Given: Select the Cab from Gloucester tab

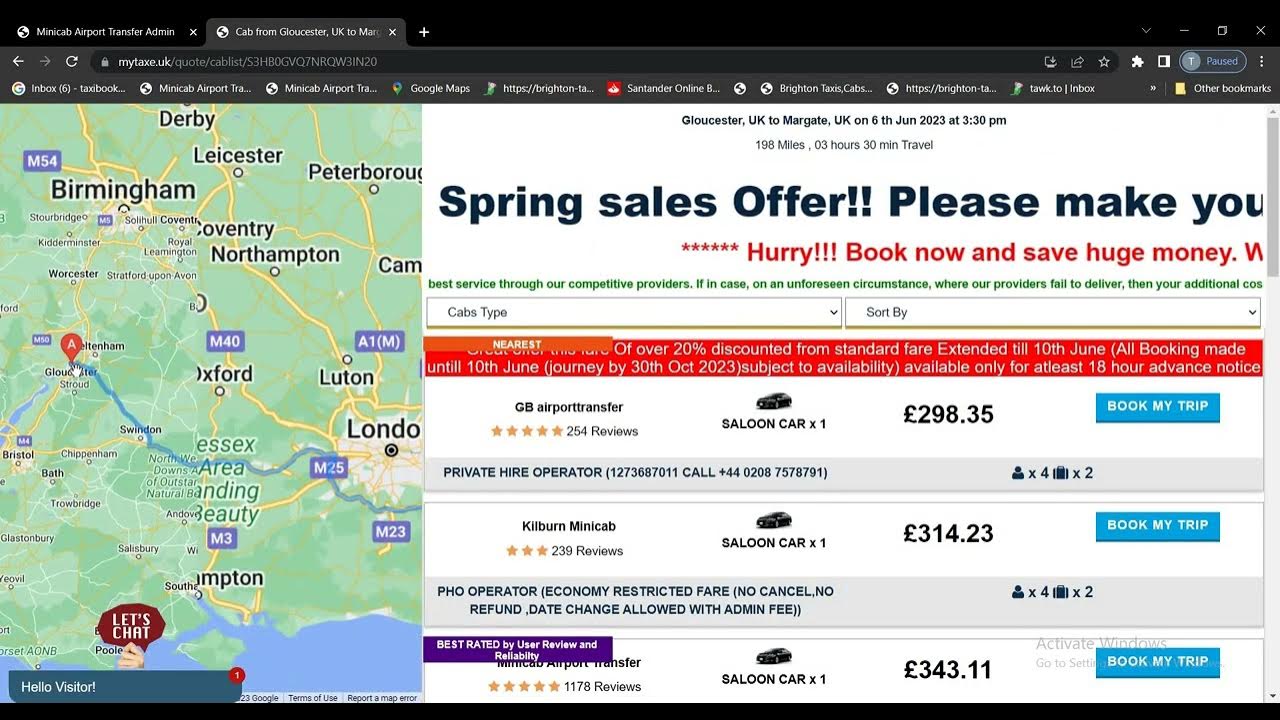Looking at the screenshot, I should (x=307, y=32).
